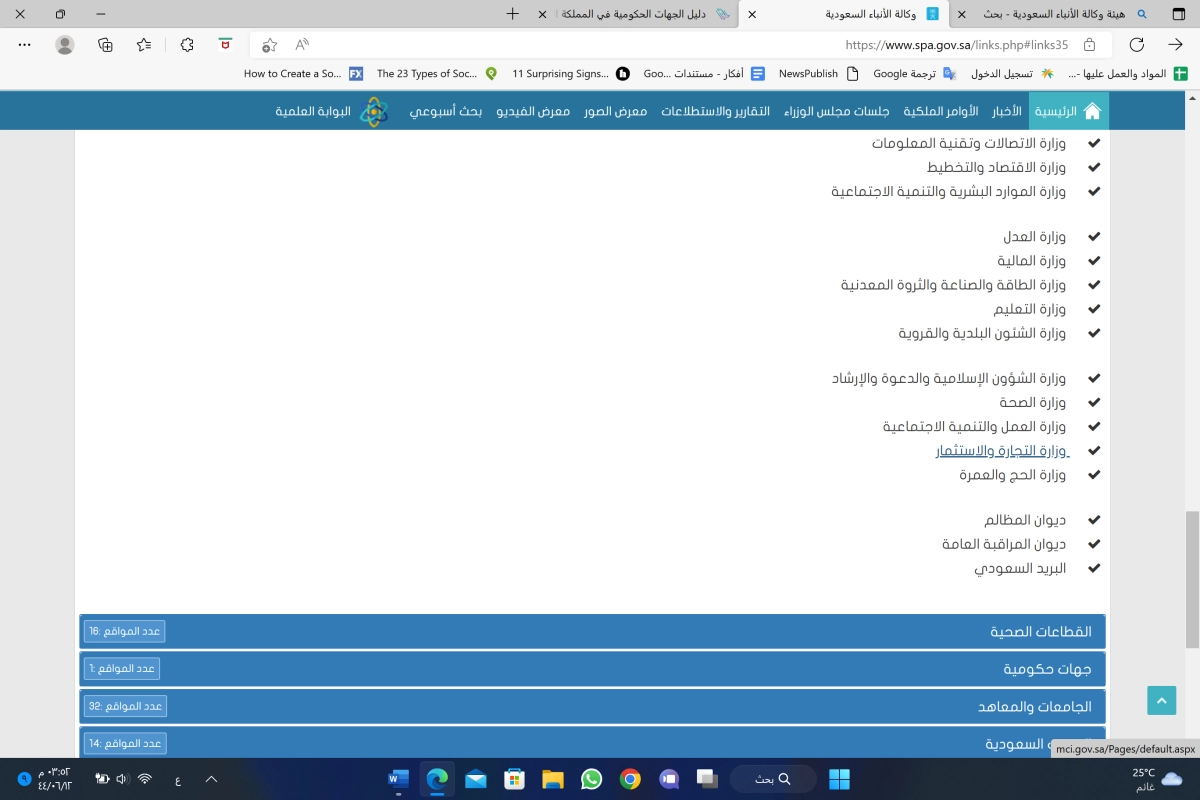Add this page to favorites star icon

pos(269,45)
